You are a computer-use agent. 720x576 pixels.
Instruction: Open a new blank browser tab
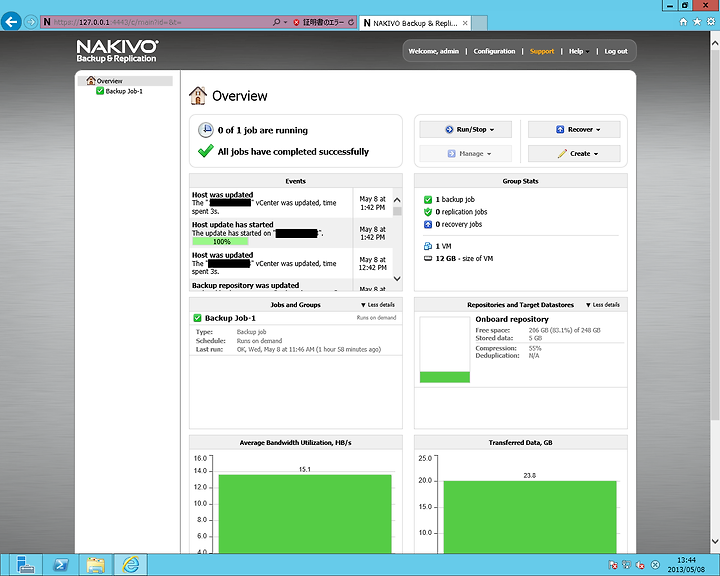pyautogui.click(x=479, y=23)
